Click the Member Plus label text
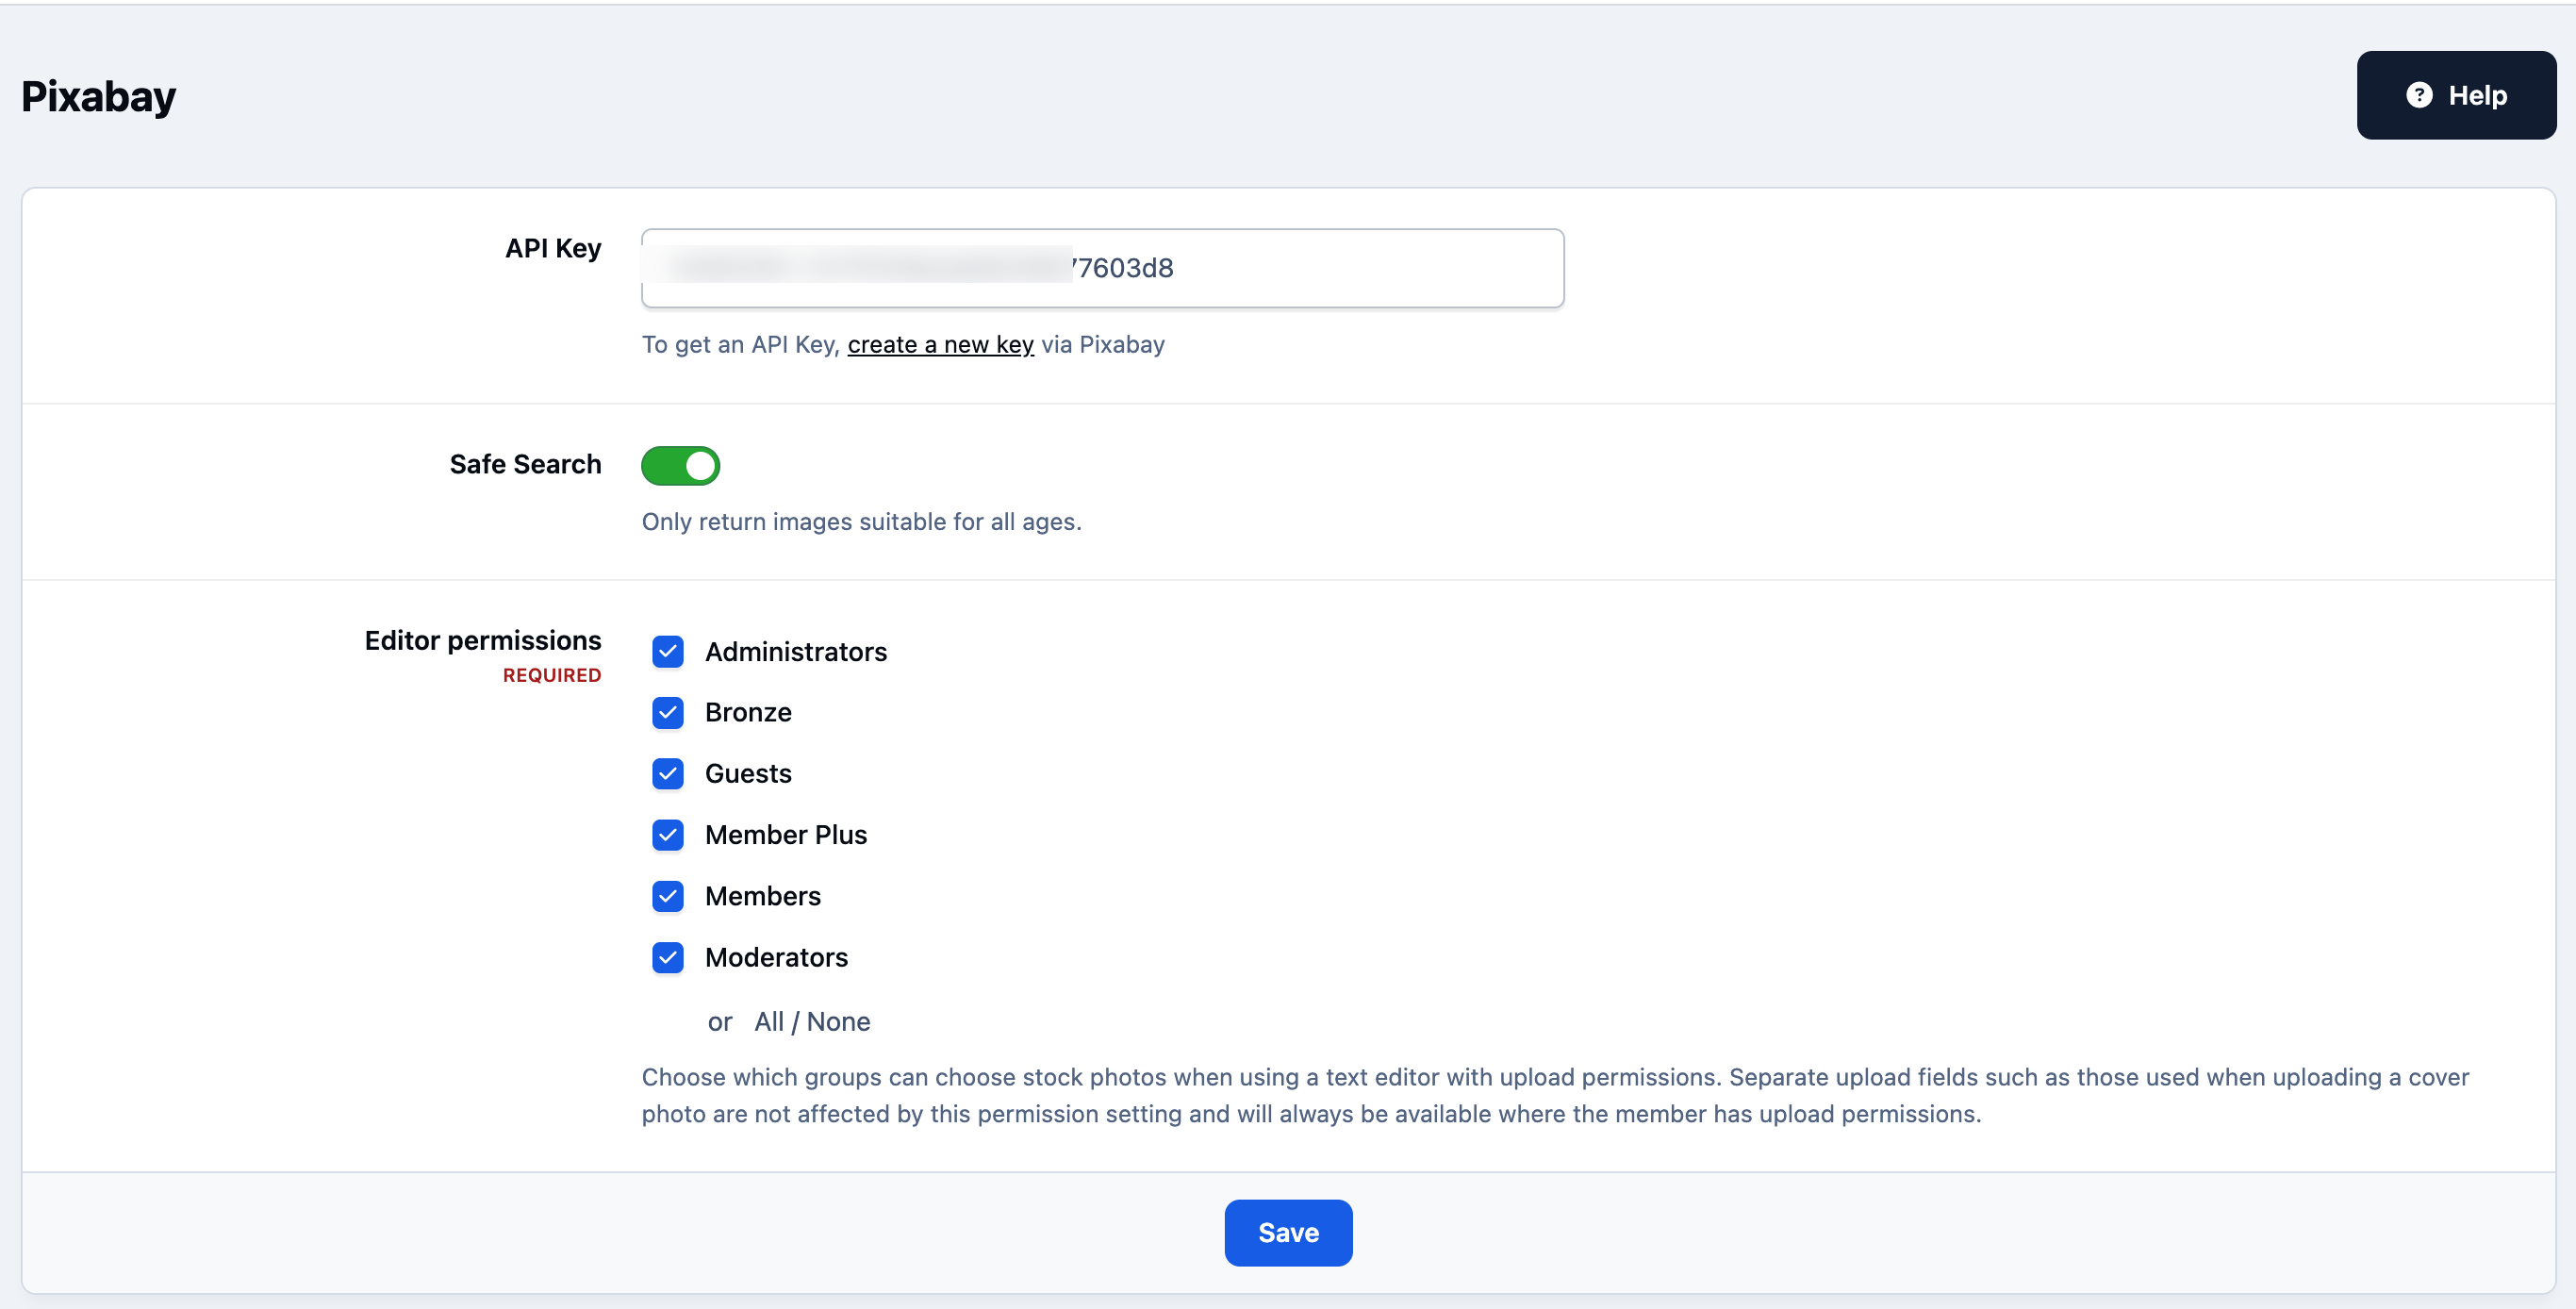 pyautogui.click(x=786, y=835)
